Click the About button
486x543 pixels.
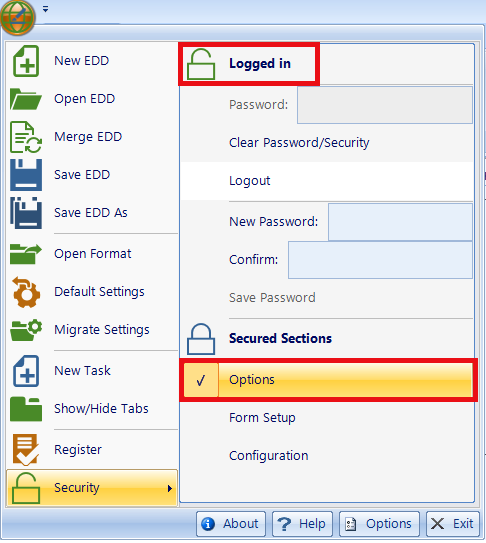(x=231, y=524)
